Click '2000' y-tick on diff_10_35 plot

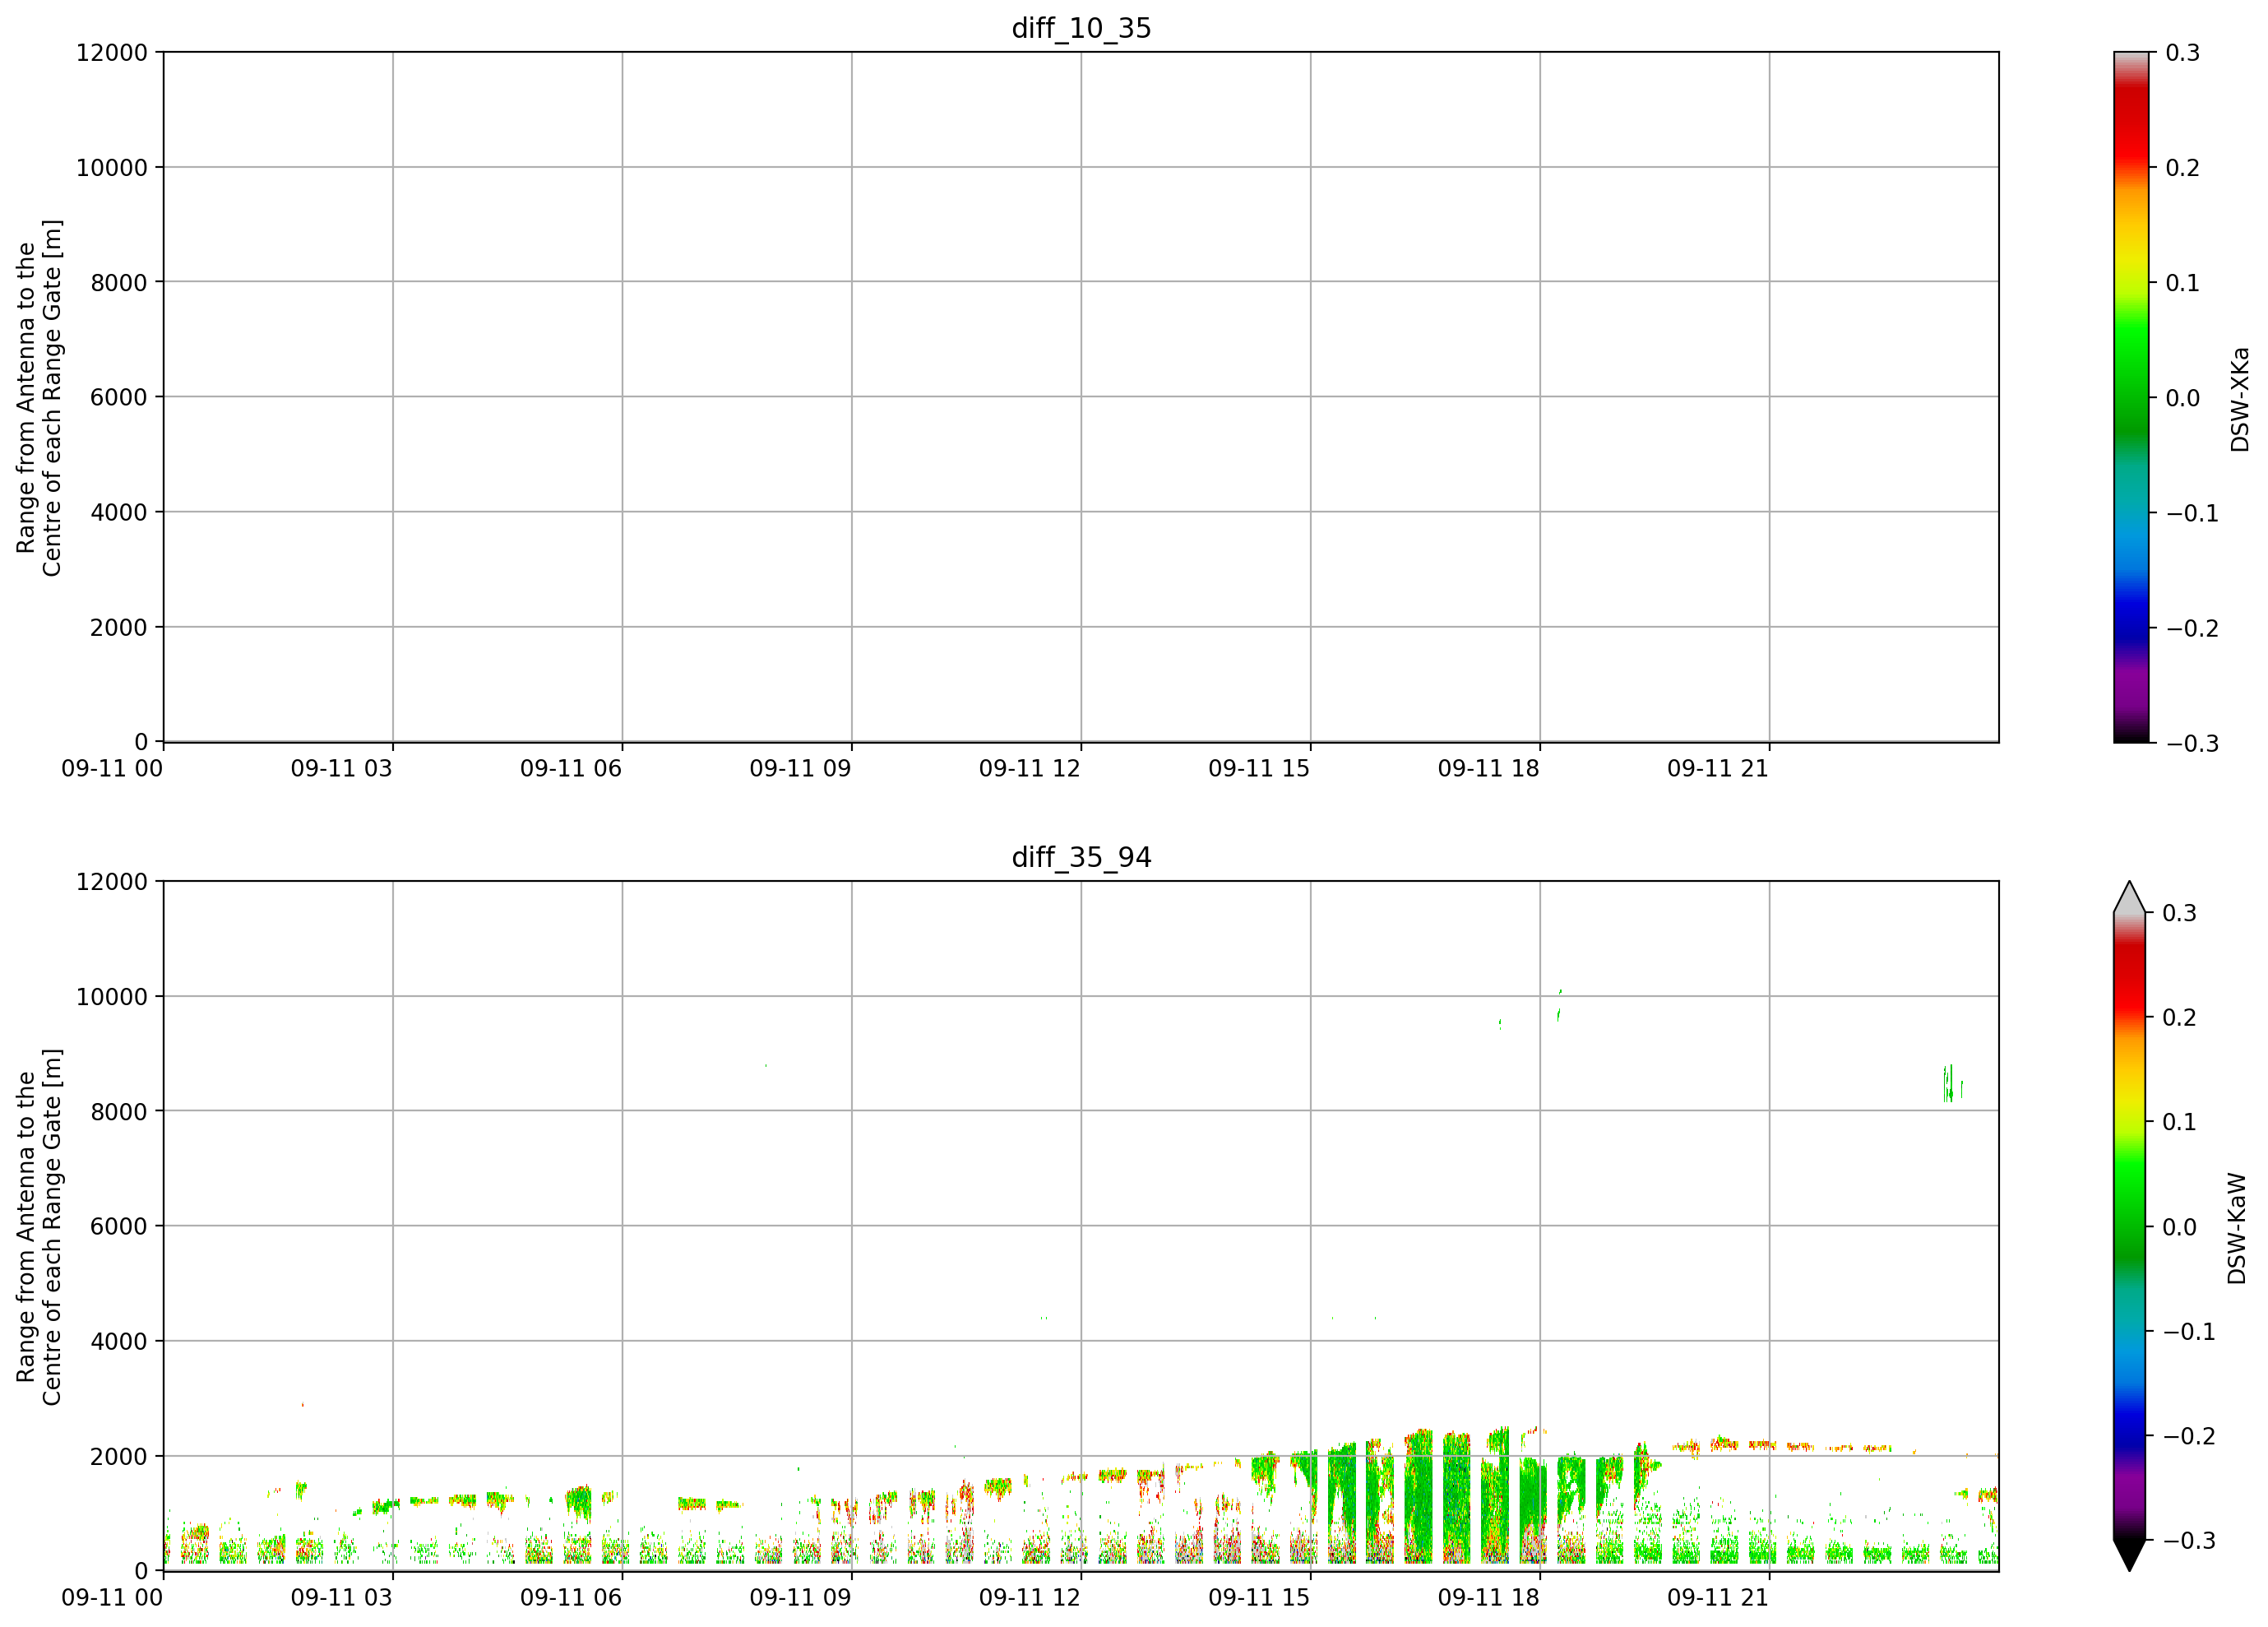pyautogui.click(x=119, y=627)
